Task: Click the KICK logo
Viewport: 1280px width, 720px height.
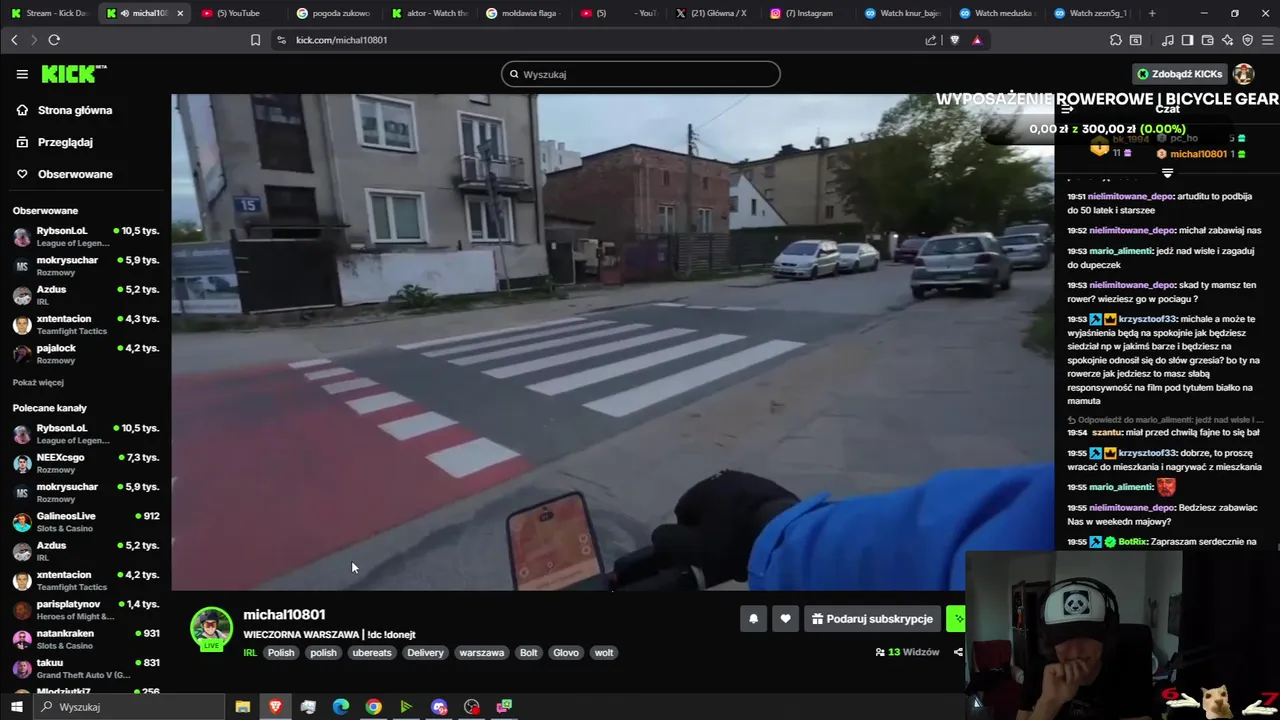Action: point(74,74)
